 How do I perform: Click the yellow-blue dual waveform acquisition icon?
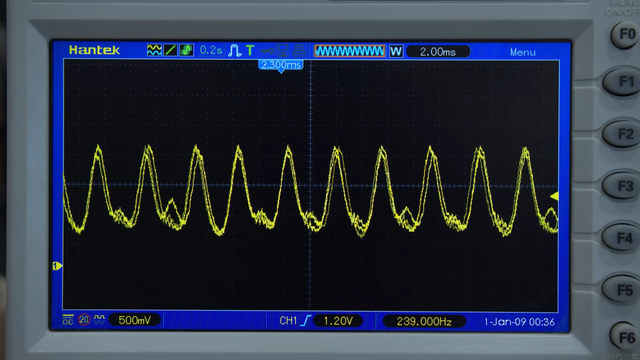tap(154, 50)
